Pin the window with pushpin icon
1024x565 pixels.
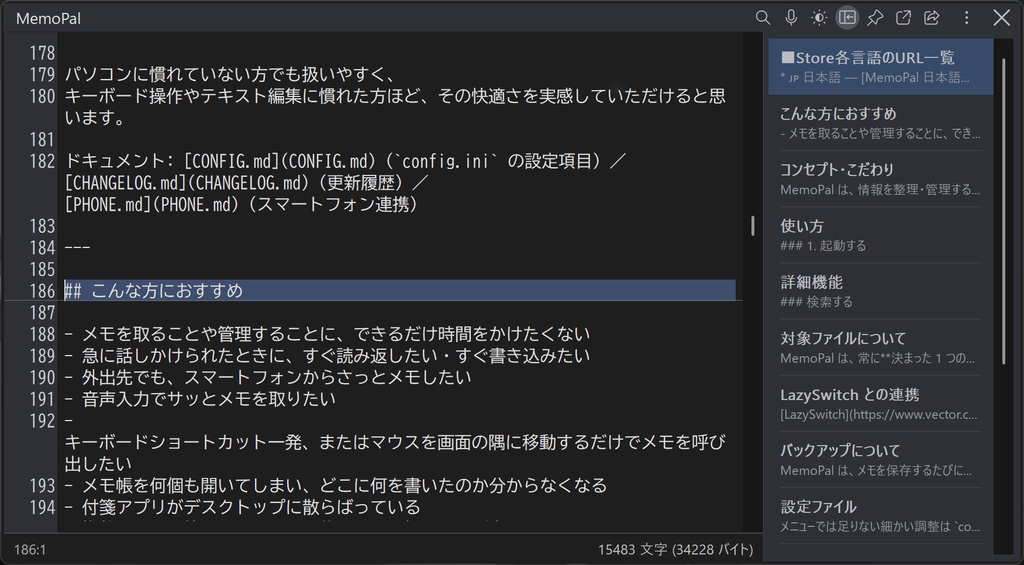[x=875, y=18]
